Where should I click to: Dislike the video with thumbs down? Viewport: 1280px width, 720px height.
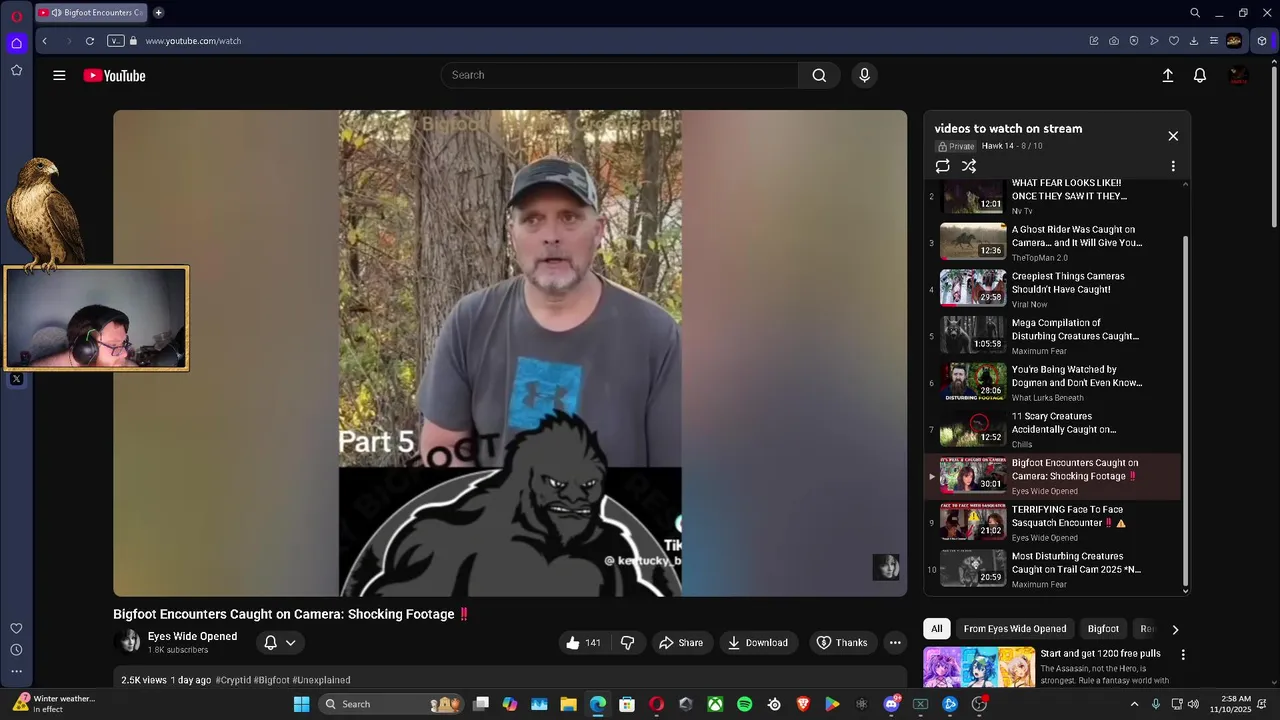pyautogui.click(x=628, y=643)
